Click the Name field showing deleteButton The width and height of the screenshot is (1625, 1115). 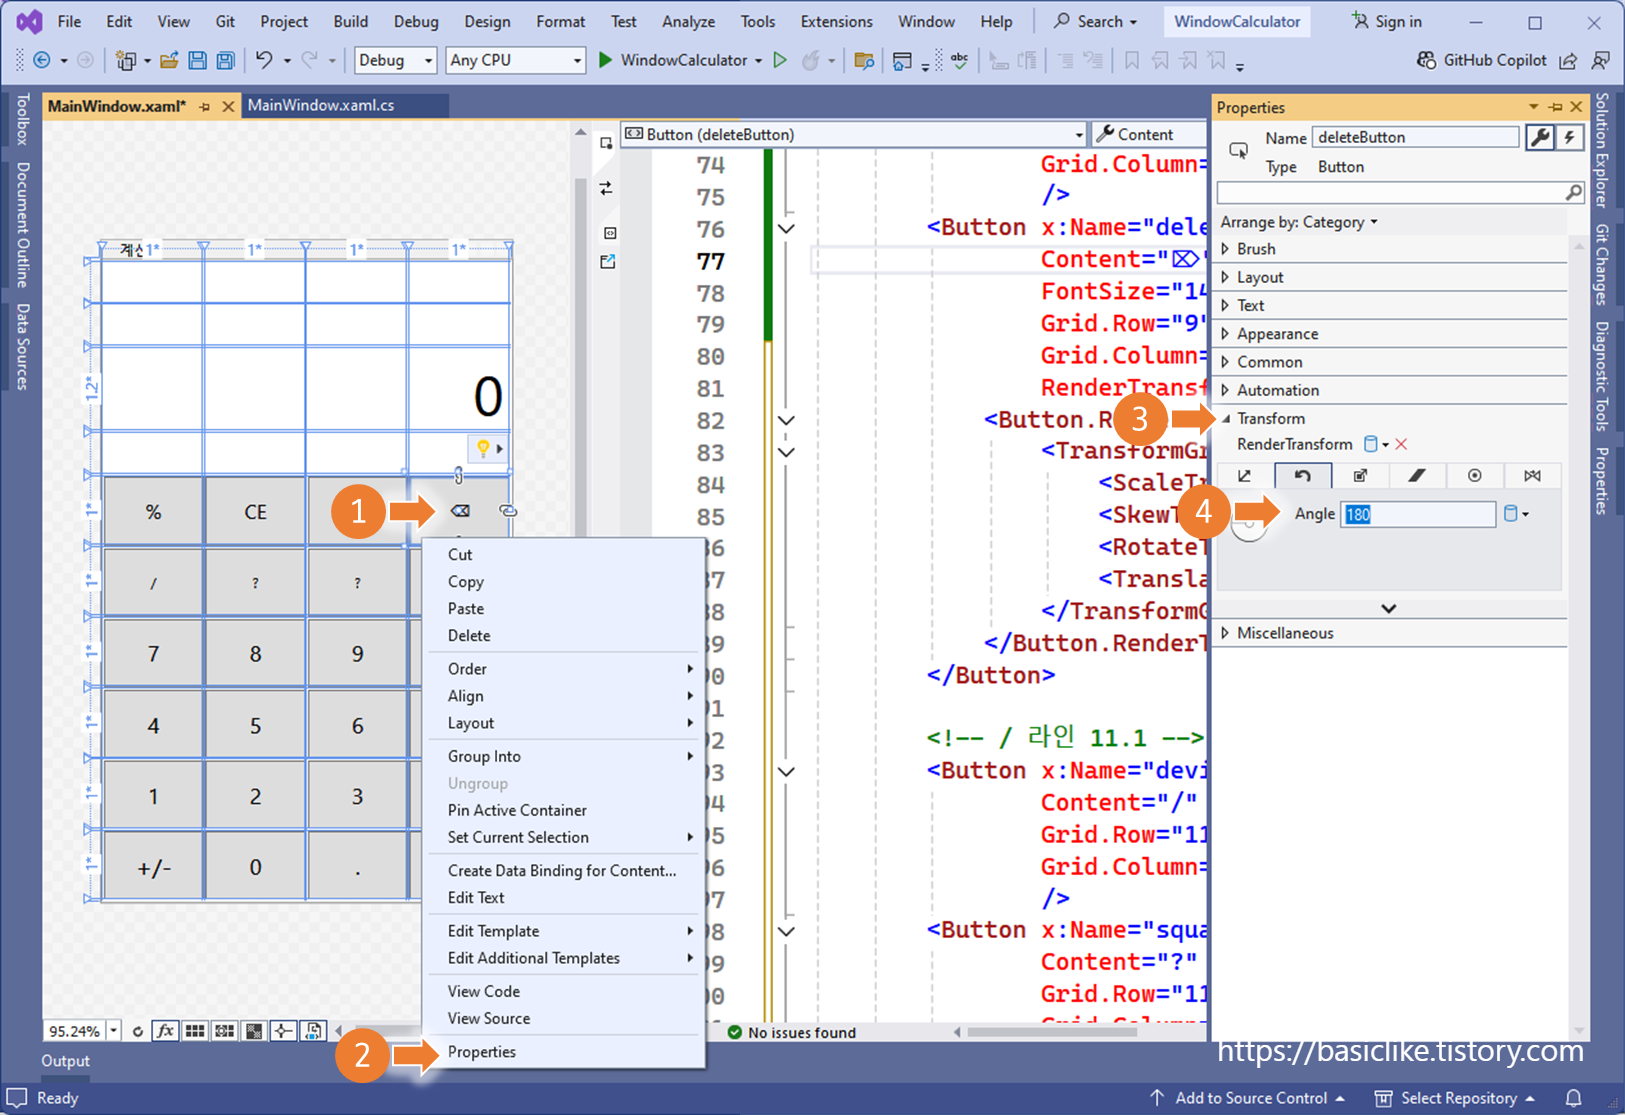[1415, 137]
